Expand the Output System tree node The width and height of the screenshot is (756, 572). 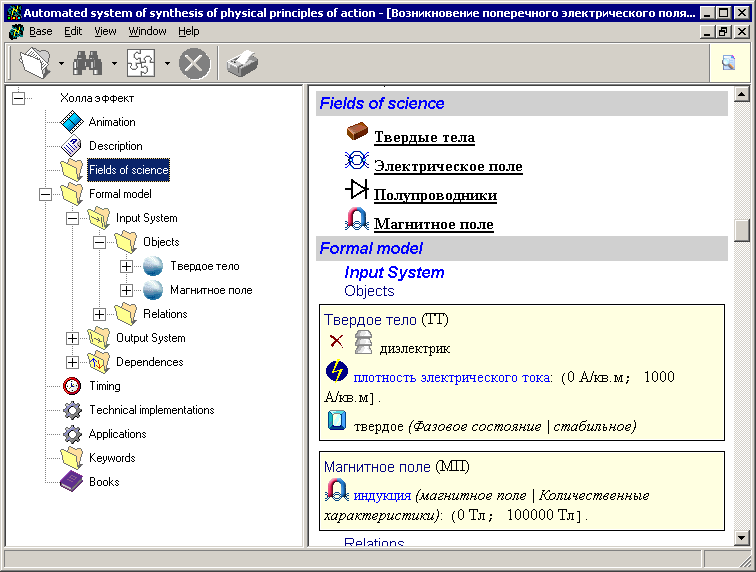pyautogui.click(x=72, y=338)
